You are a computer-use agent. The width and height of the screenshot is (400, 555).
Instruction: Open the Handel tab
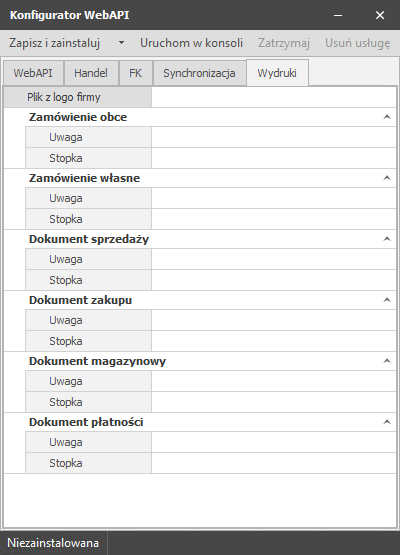[91, 73]
